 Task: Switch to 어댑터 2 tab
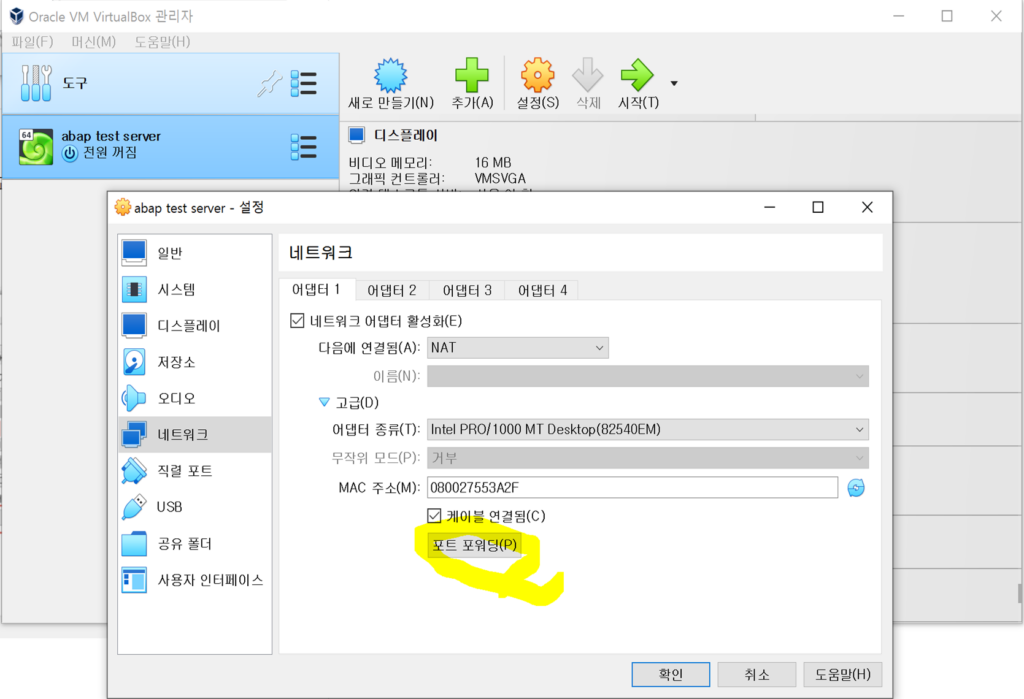tap(392, 290)
